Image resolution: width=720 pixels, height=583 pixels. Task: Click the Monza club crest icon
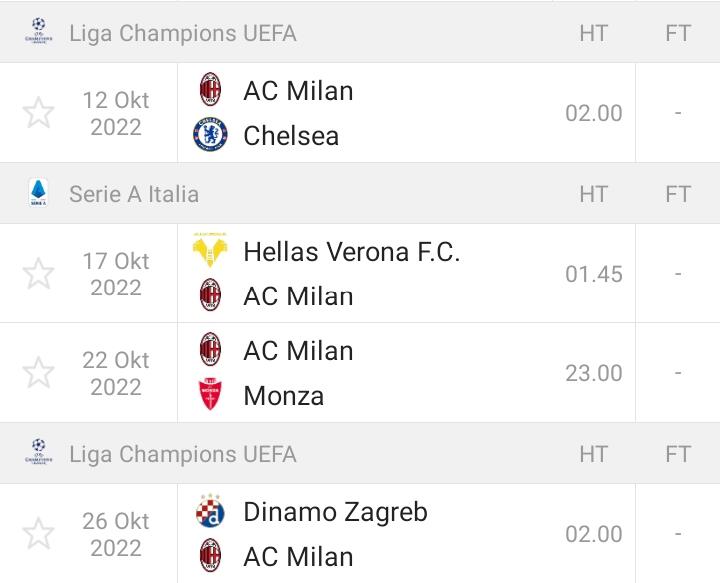point(211,395)
